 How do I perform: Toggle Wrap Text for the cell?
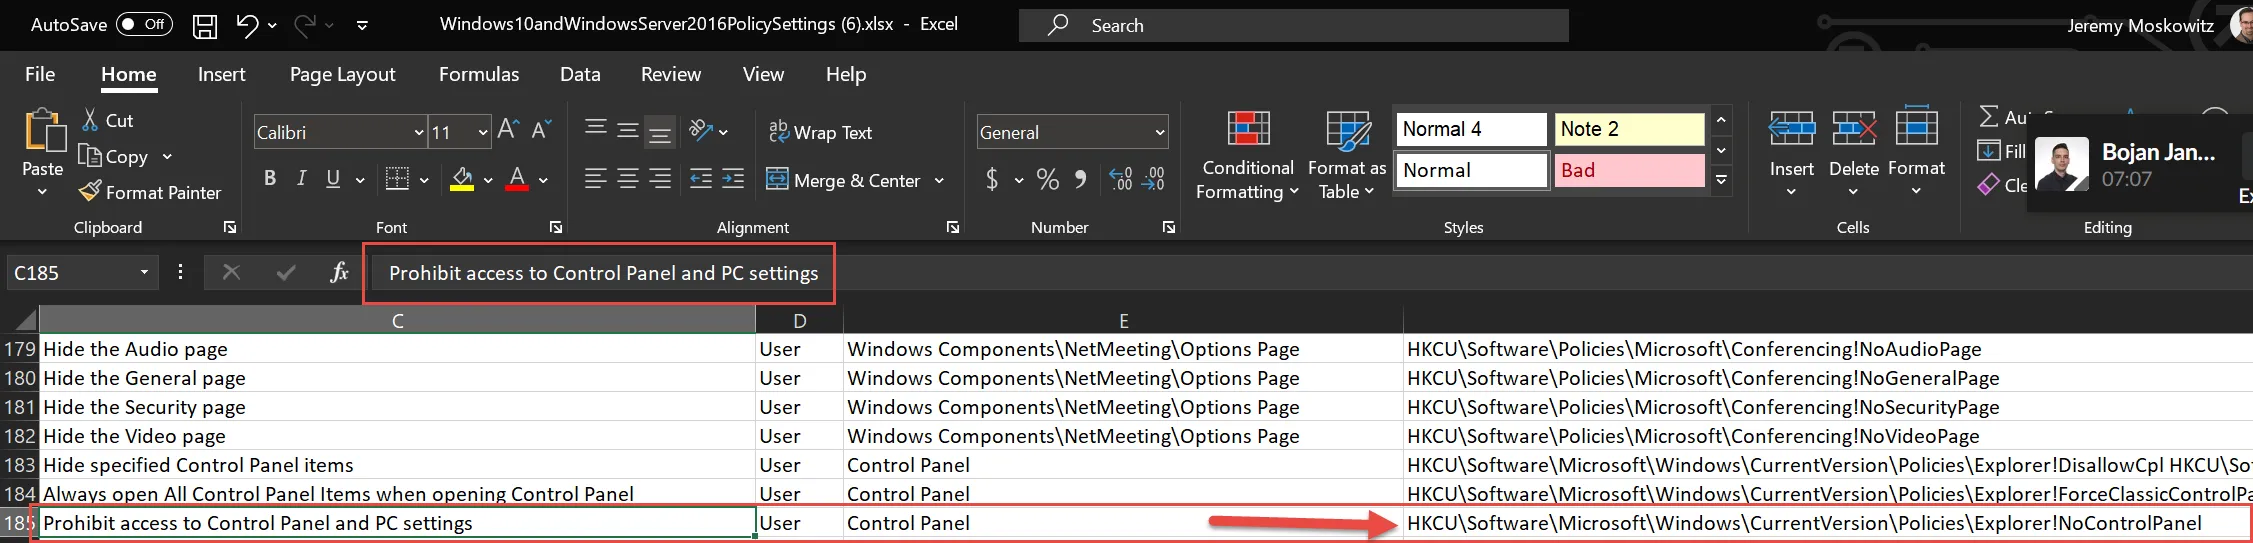820,132
